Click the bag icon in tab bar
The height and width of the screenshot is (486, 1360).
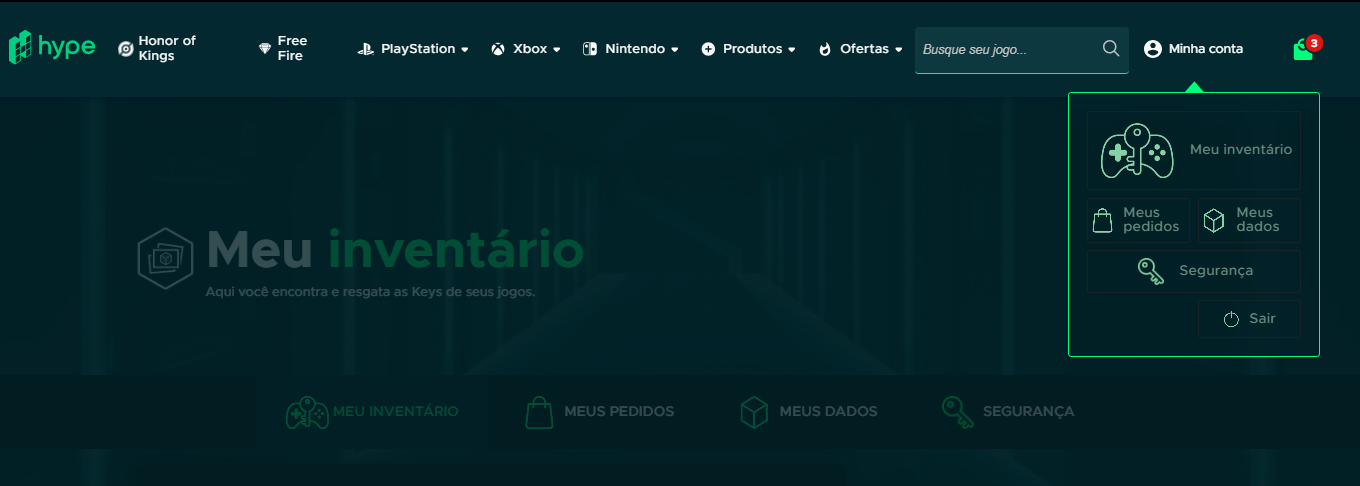pos(539,412)
